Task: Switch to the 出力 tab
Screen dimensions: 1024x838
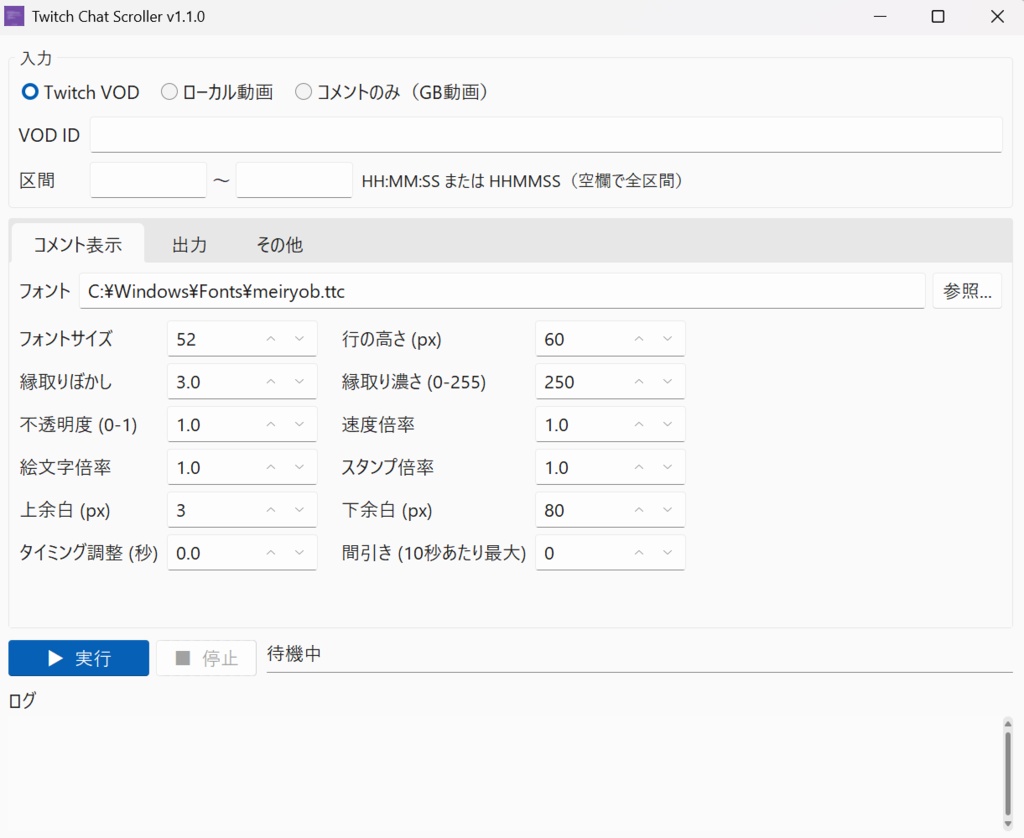Action: (x=189, y=245)
